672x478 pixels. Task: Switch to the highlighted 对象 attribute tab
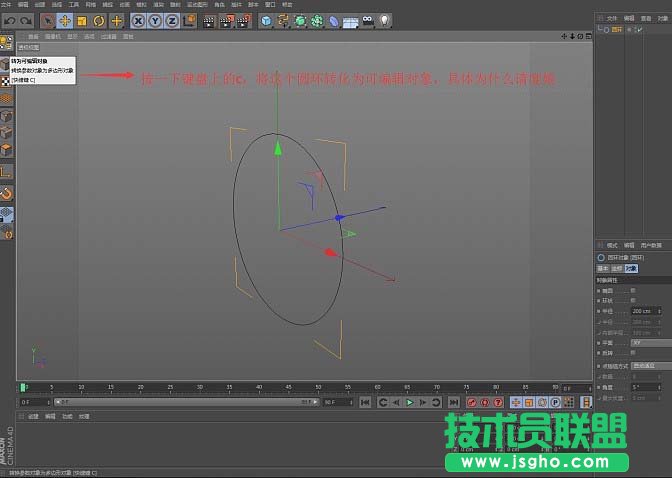[631, 268]
